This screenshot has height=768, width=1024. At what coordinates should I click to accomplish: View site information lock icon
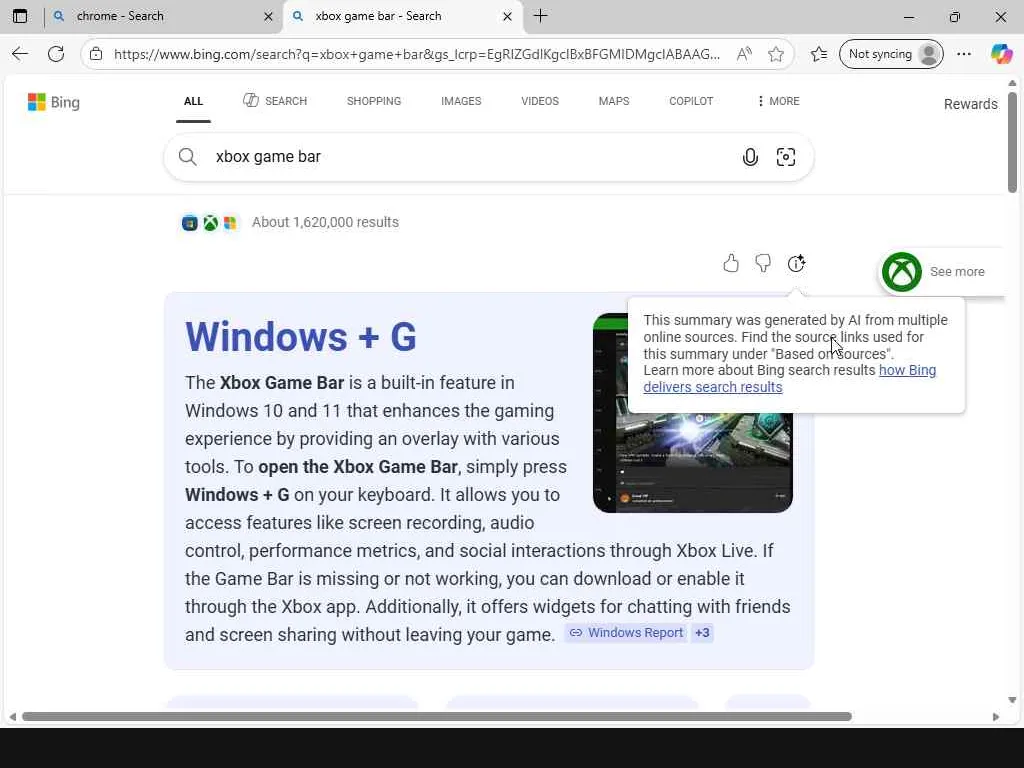96,54
